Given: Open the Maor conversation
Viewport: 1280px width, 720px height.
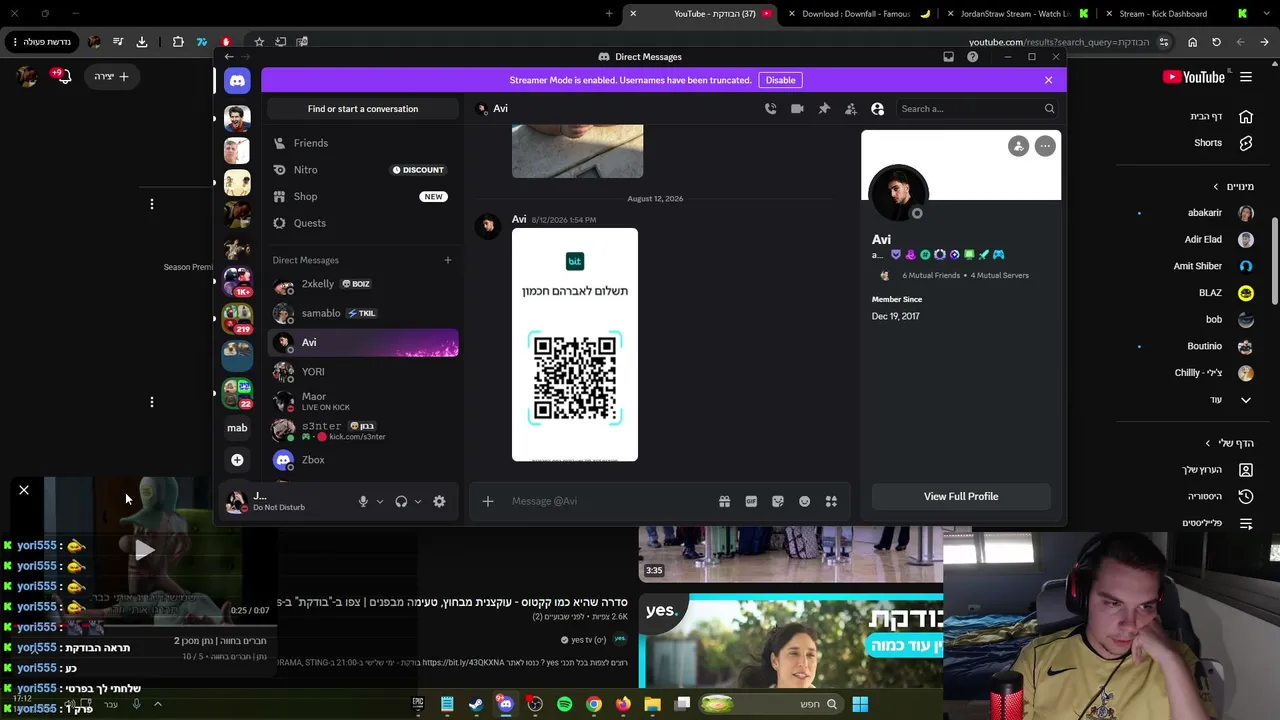Looking at the screenshot, I should (363, 401).
